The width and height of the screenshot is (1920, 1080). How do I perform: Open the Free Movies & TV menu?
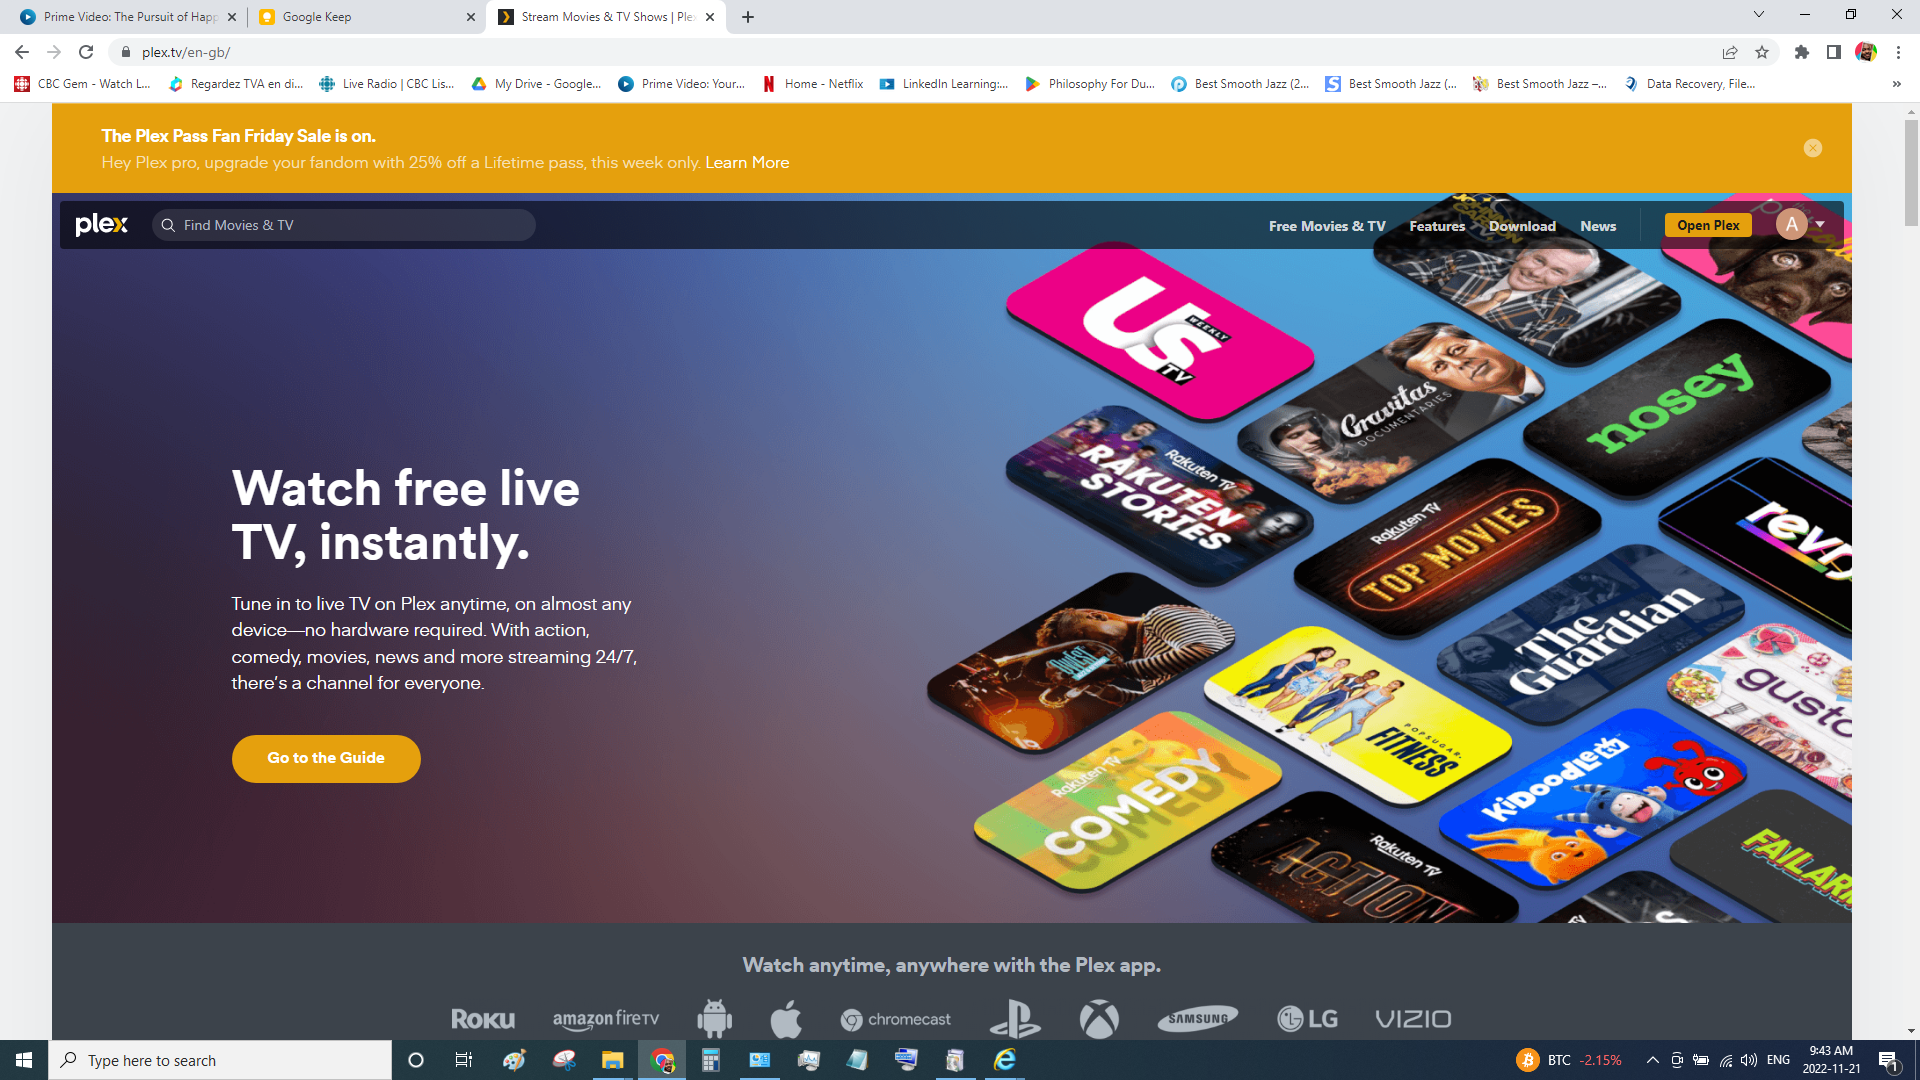tap(1327, 226)
